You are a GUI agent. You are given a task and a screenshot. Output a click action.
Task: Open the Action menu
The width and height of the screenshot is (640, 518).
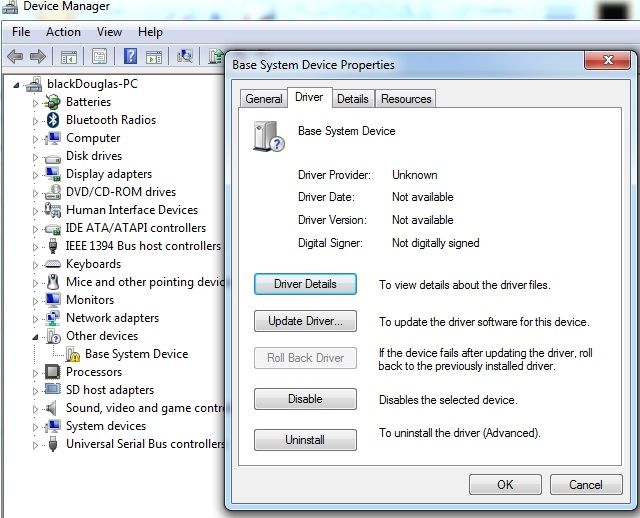[x=63, y=32]
